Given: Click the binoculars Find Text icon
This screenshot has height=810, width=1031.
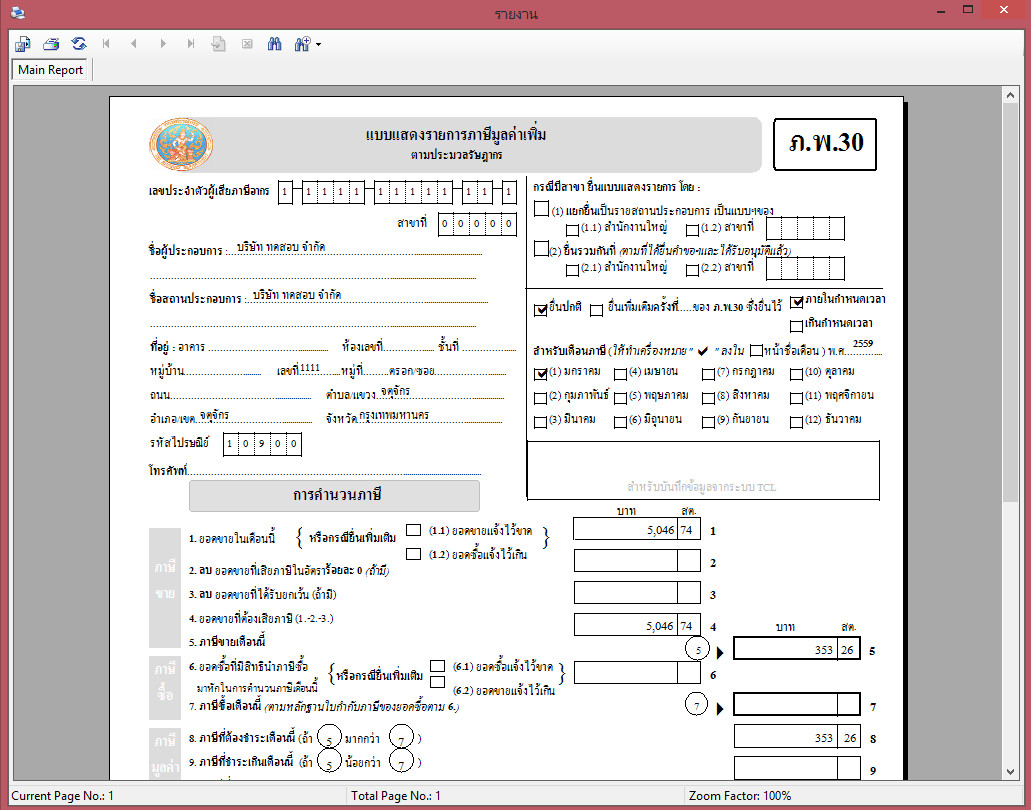Looking at the screenshot, I should (x=275, y=44).
